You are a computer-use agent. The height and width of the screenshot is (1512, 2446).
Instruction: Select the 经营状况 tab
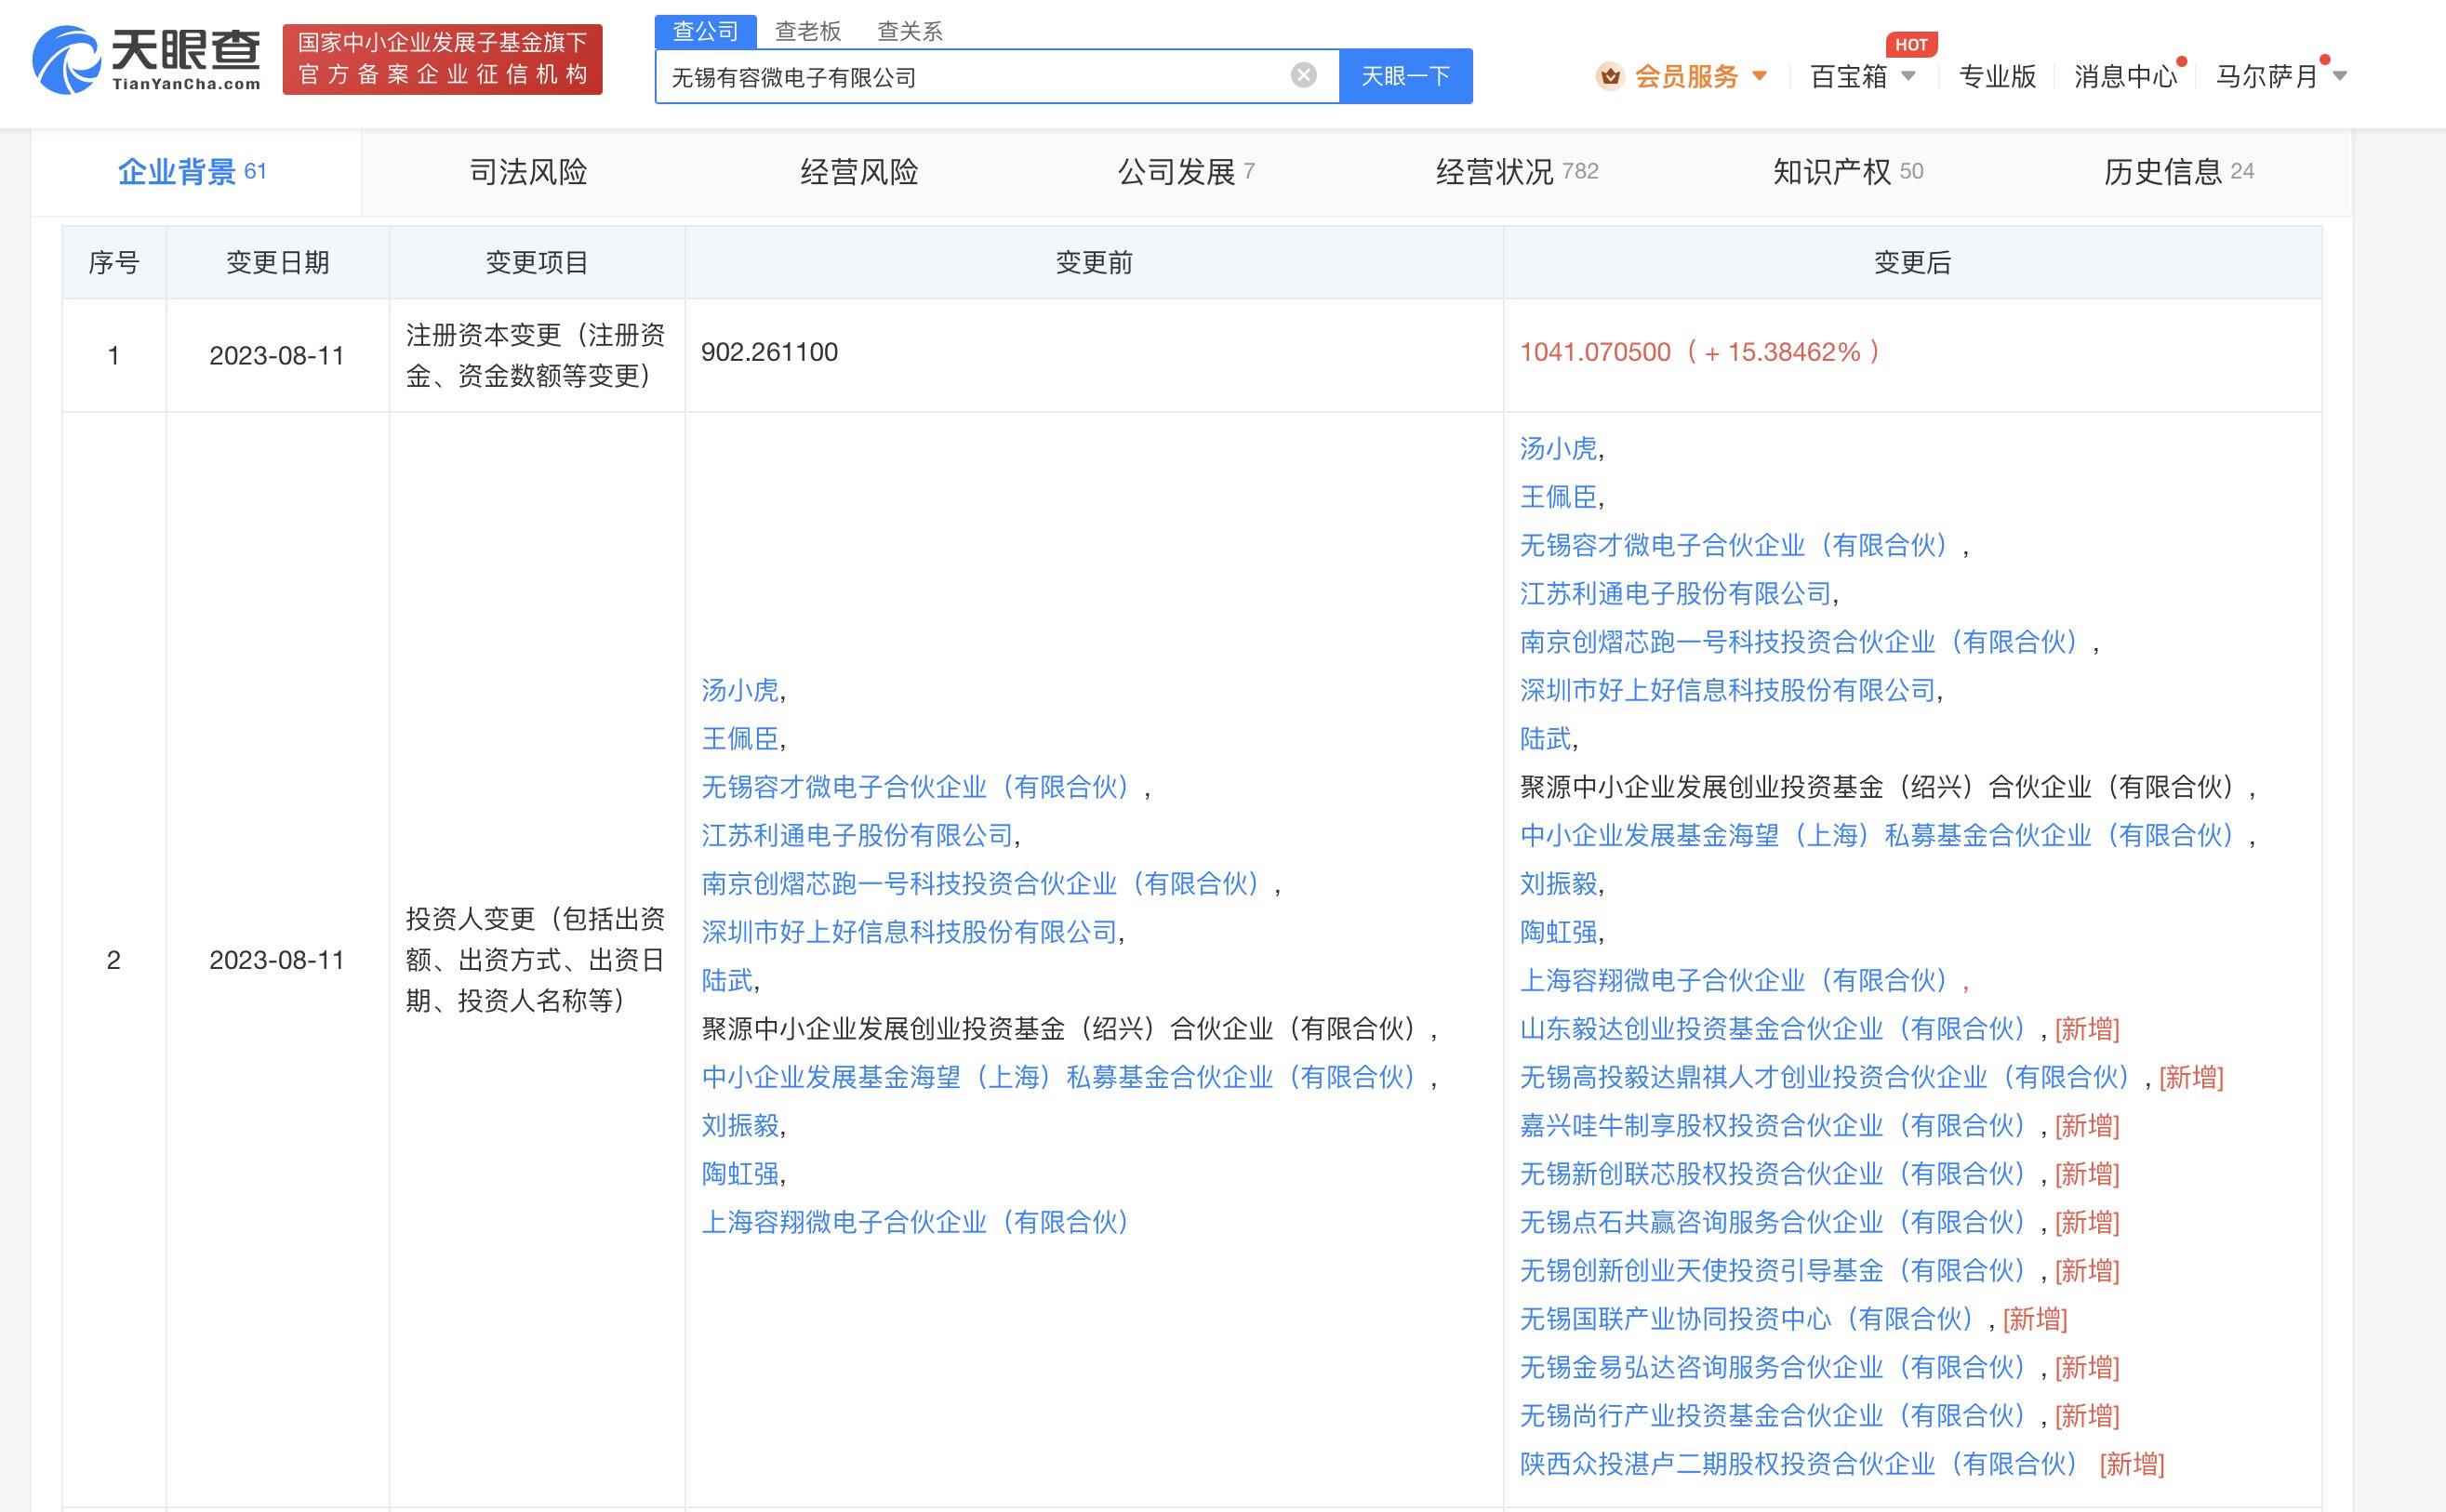[x=1517, y=172]
